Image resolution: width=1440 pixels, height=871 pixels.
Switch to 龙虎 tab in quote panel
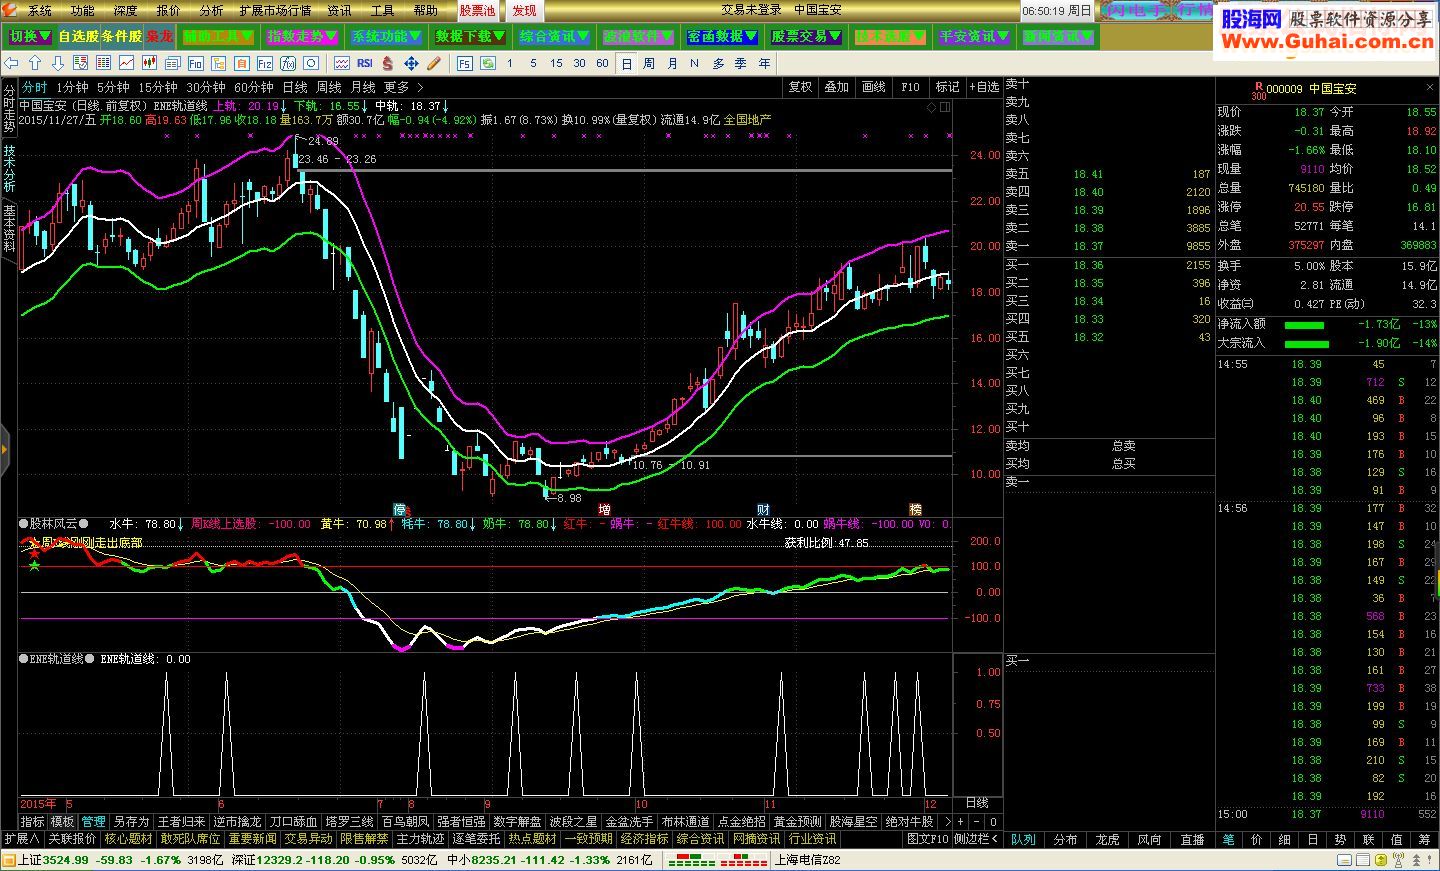click(x=1108, y=839)
